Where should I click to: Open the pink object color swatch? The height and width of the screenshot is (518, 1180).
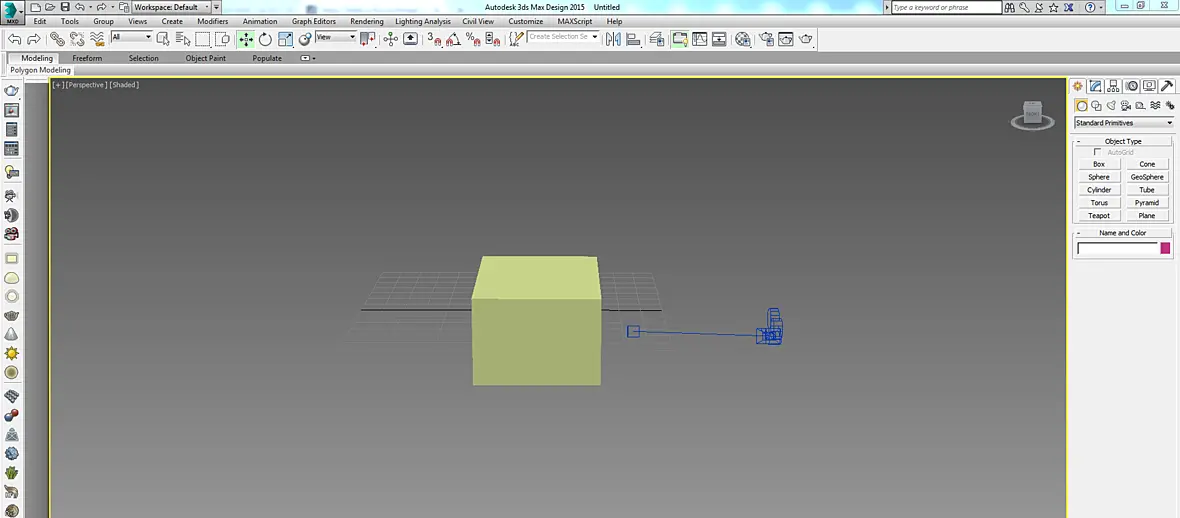coord(1165,248)
